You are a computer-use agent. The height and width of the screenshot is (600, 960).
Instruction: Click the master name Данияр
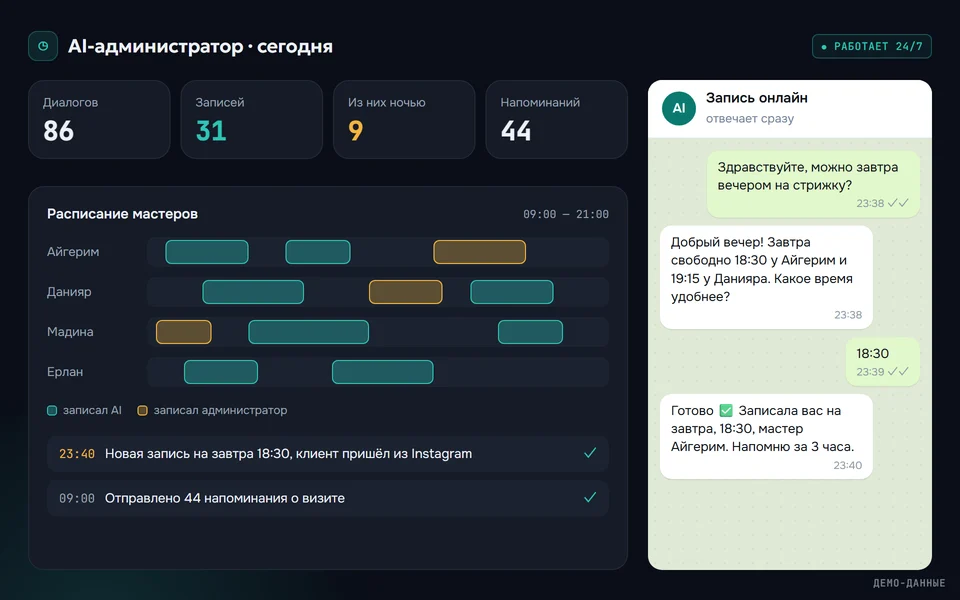point(69,291)
